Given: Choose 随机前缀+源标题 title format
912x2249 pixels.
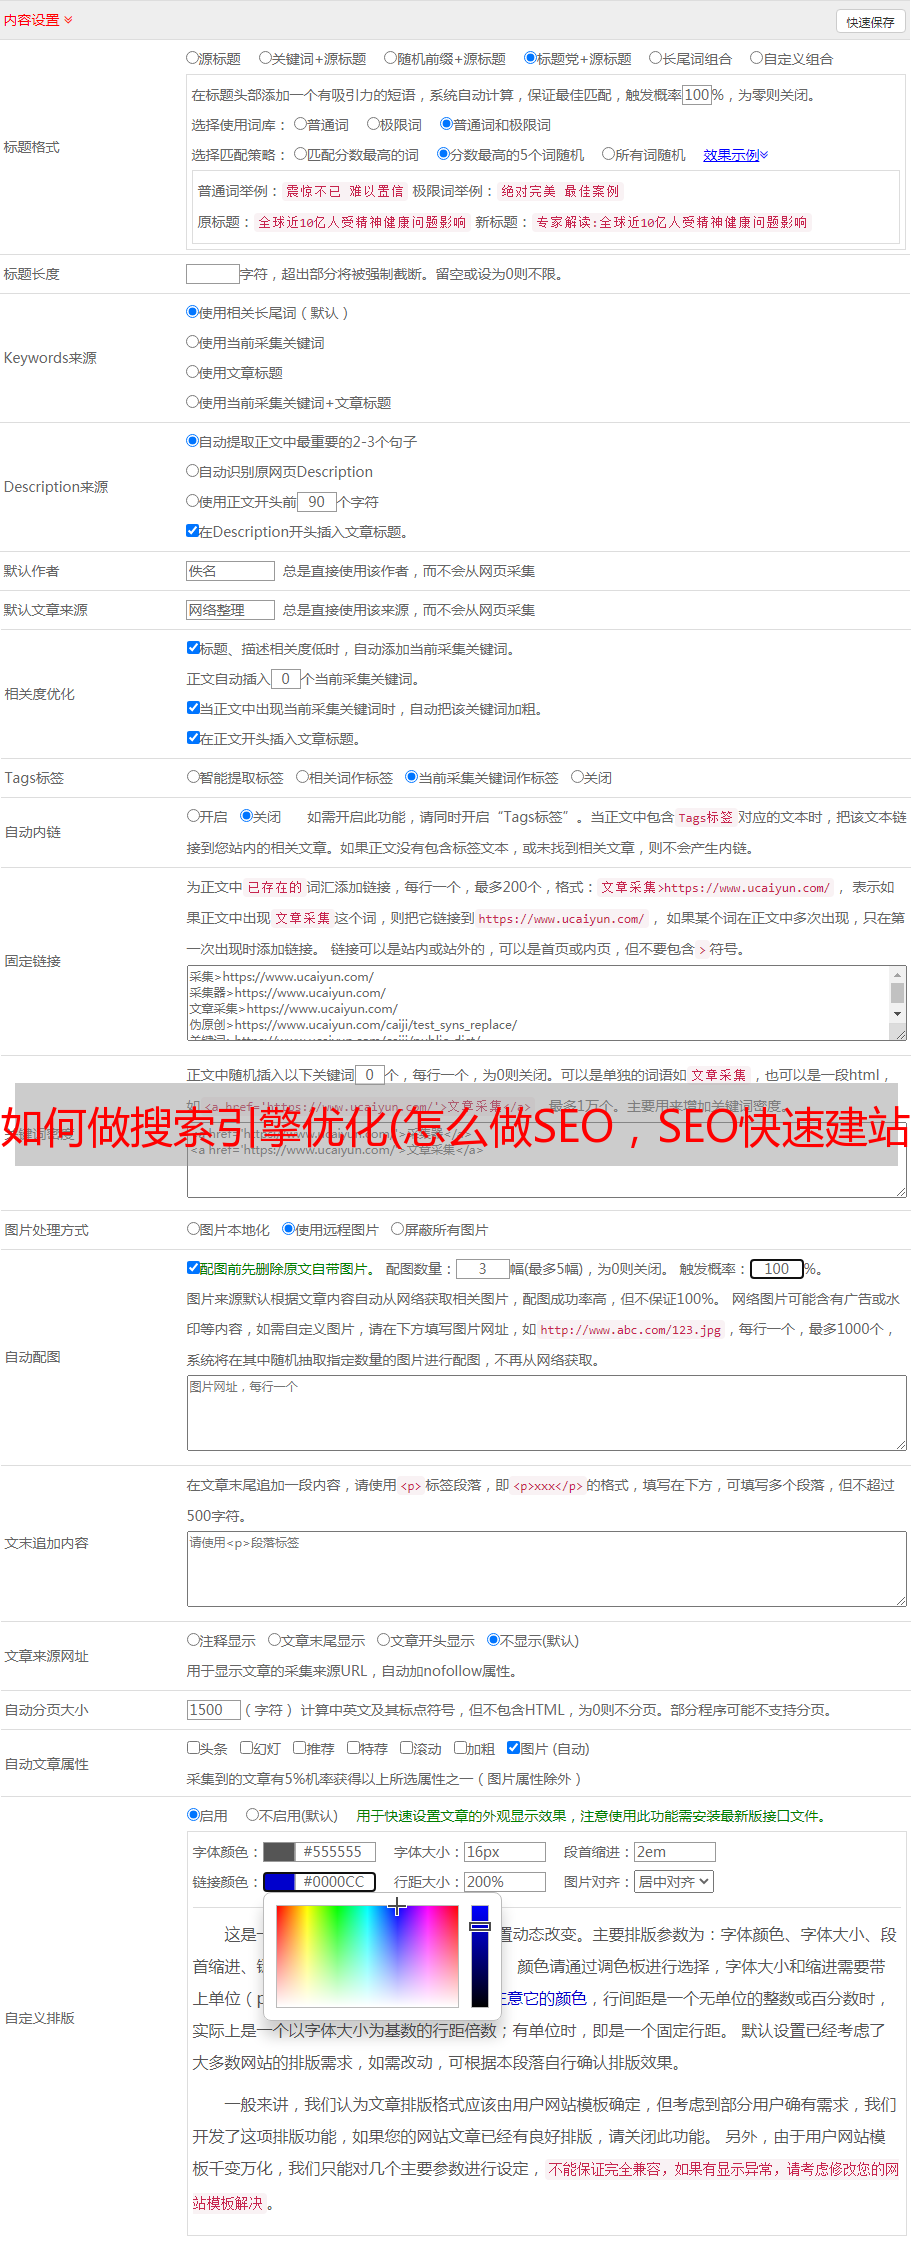Looking at the screenshot, I should pos(391,58).
